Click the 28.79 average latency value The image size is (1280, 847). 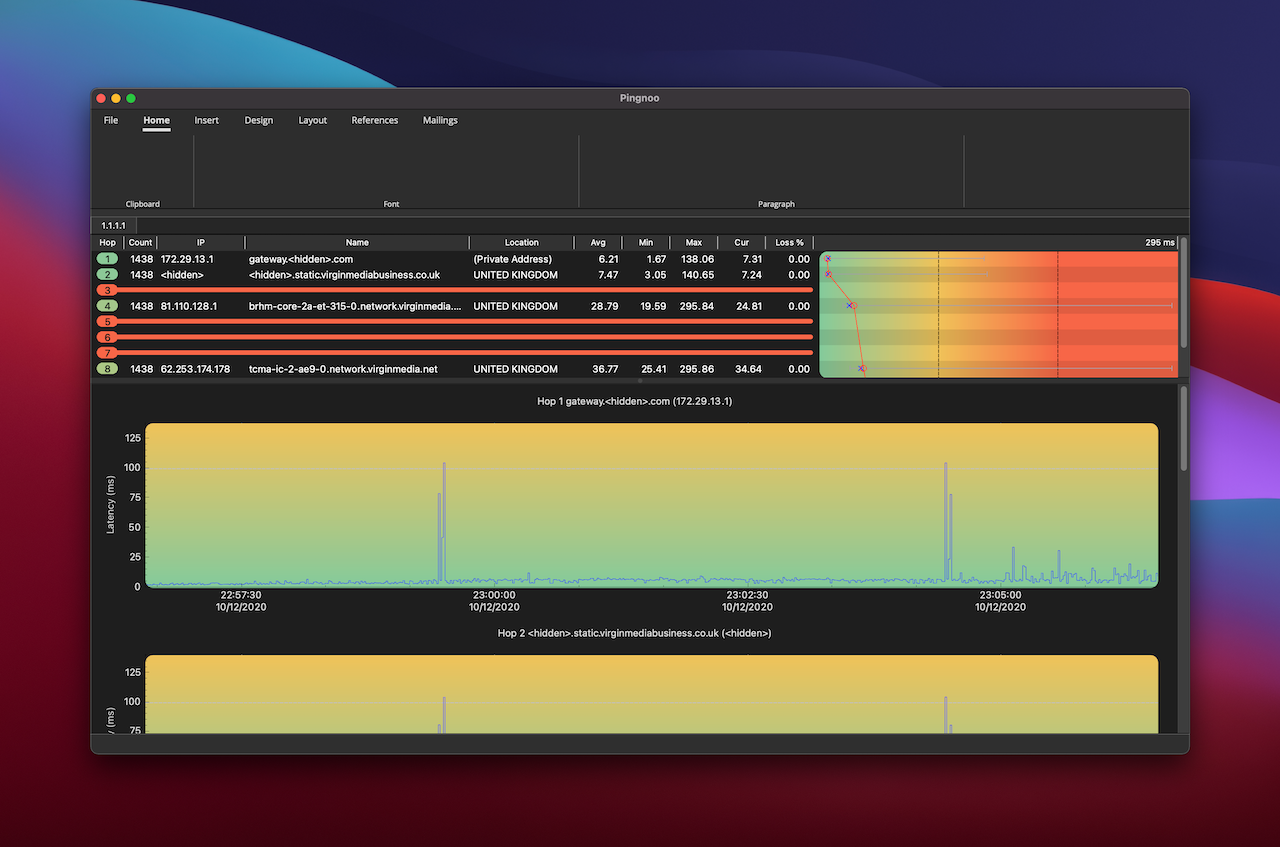(604, 306)
